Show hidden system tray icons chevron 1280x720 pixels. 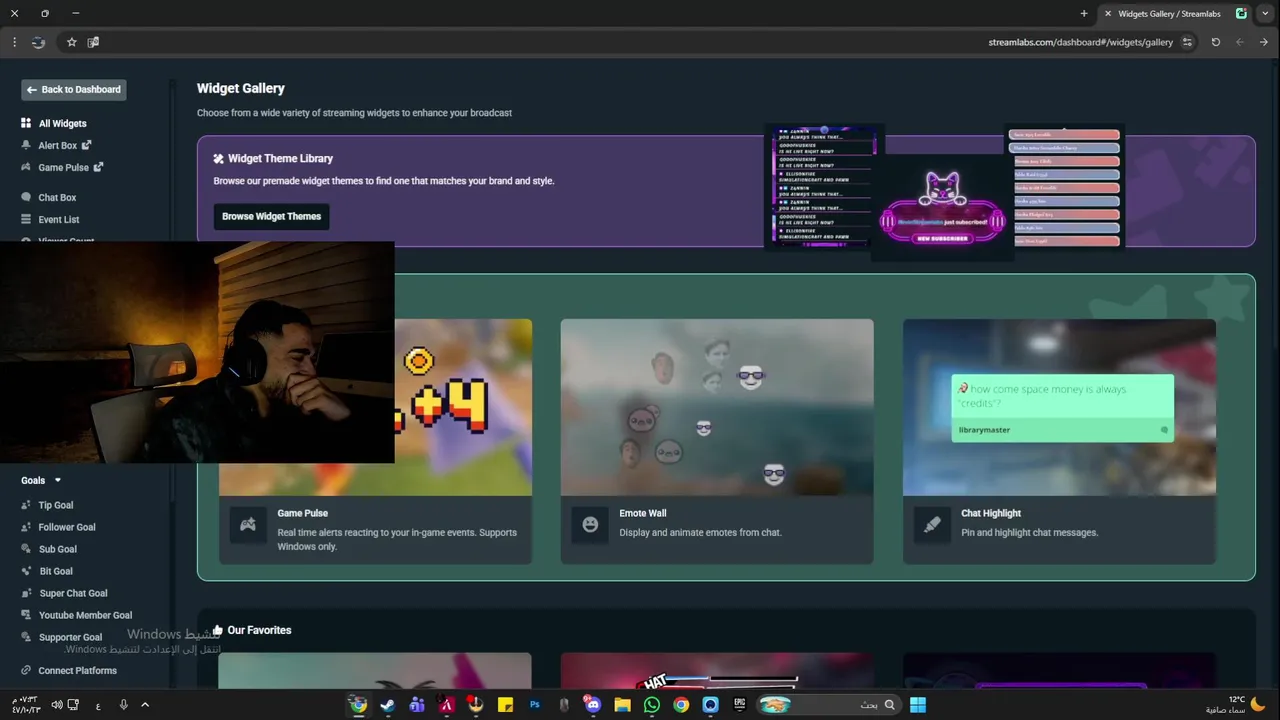pyautogui.click(x=144, y=705)
